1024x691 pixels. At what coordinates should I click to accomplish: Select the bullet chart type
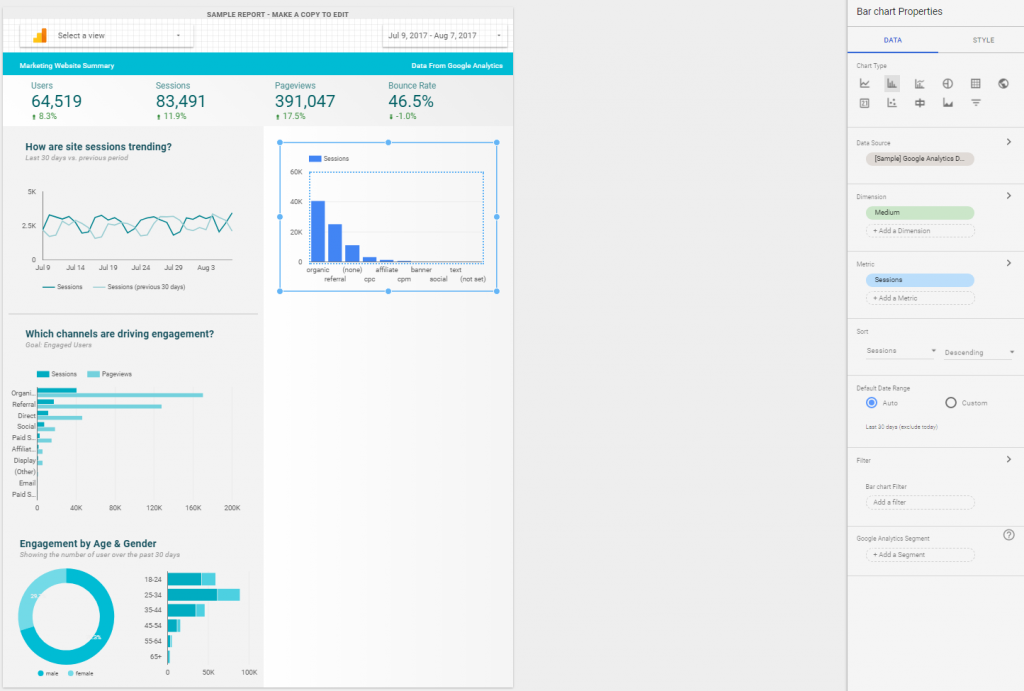(919, 103)
